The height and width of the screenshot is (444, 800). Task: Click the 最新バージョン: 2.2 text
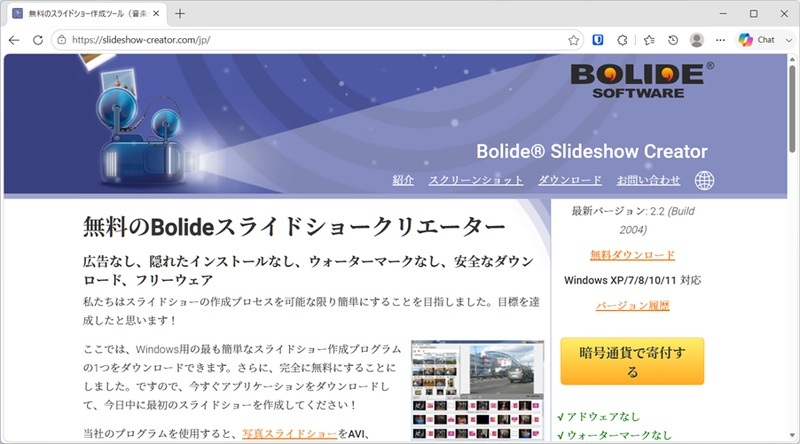(617, 211)
